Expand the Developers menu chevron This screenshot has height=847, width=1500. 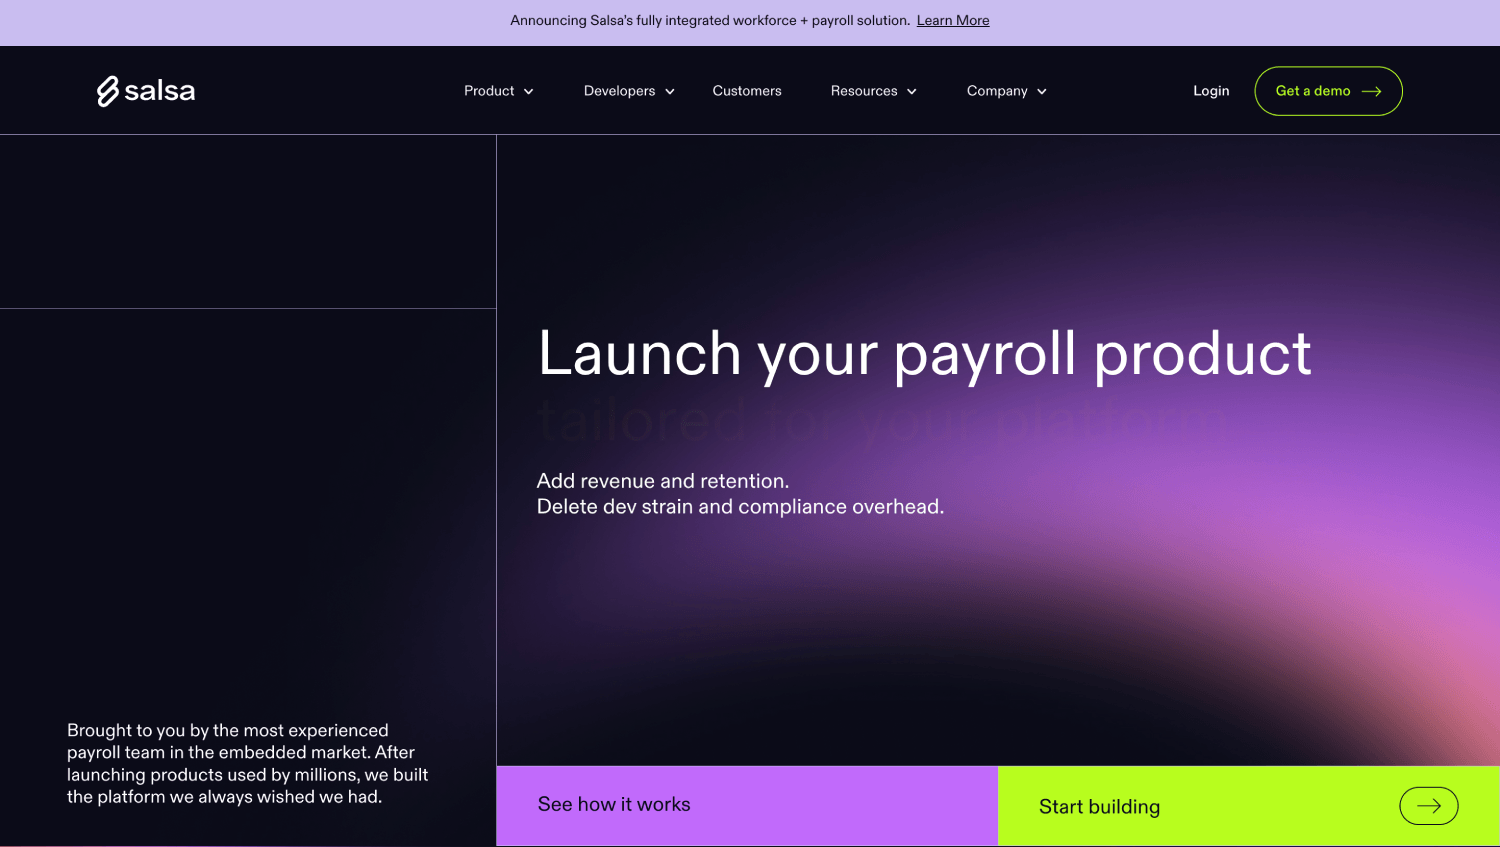[670, 92]
